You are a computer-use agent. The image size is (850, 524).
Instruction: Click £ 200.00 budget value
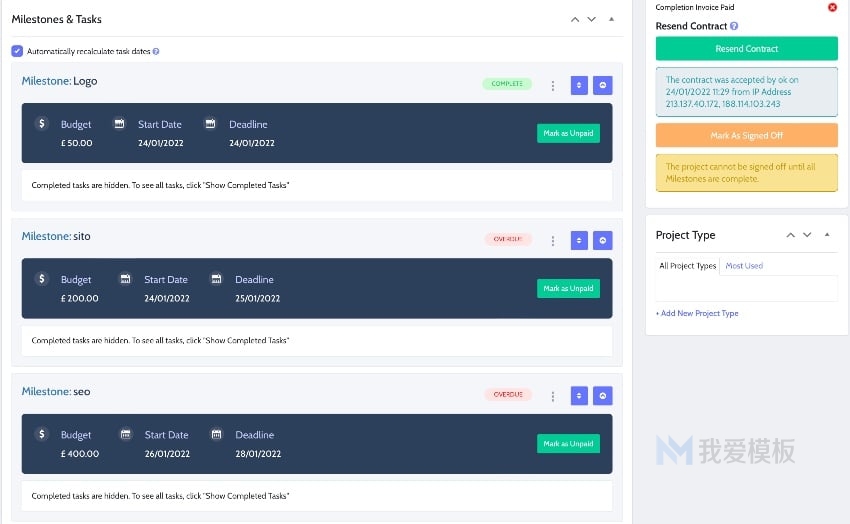click(x=79, y=298)
